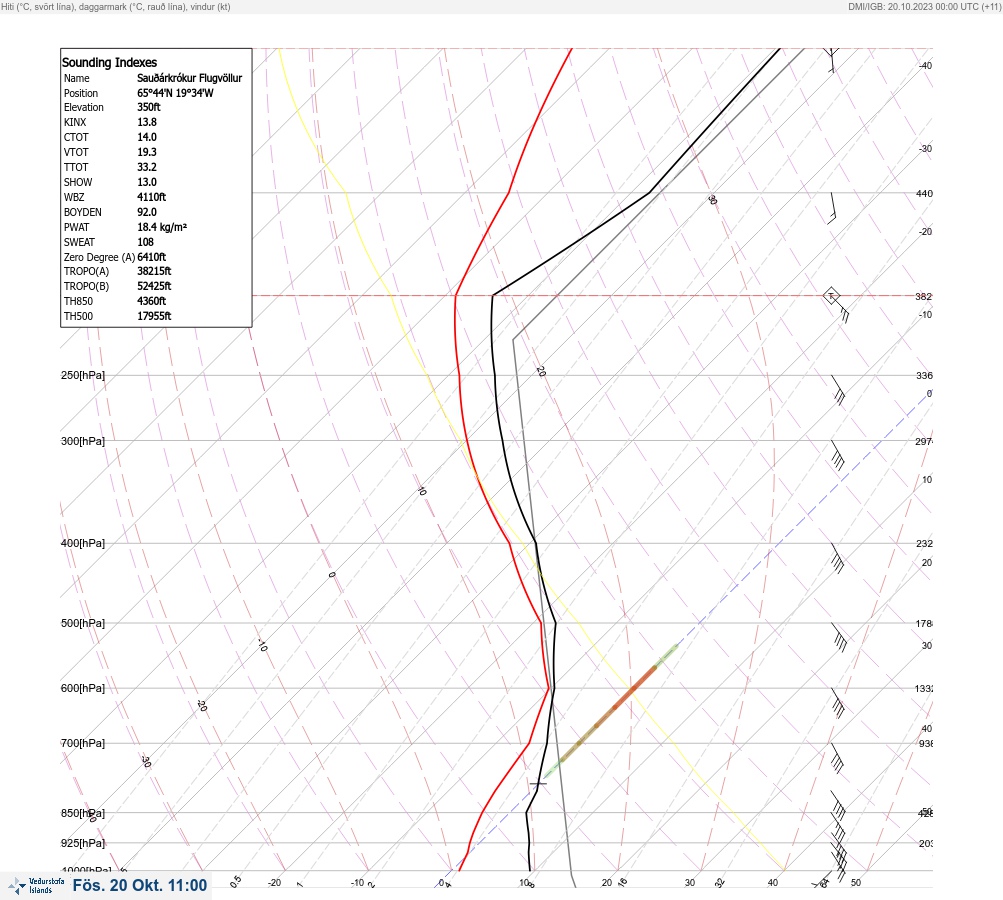
Task: Click the 336 height label on right axis
Action: coord(924,375)
